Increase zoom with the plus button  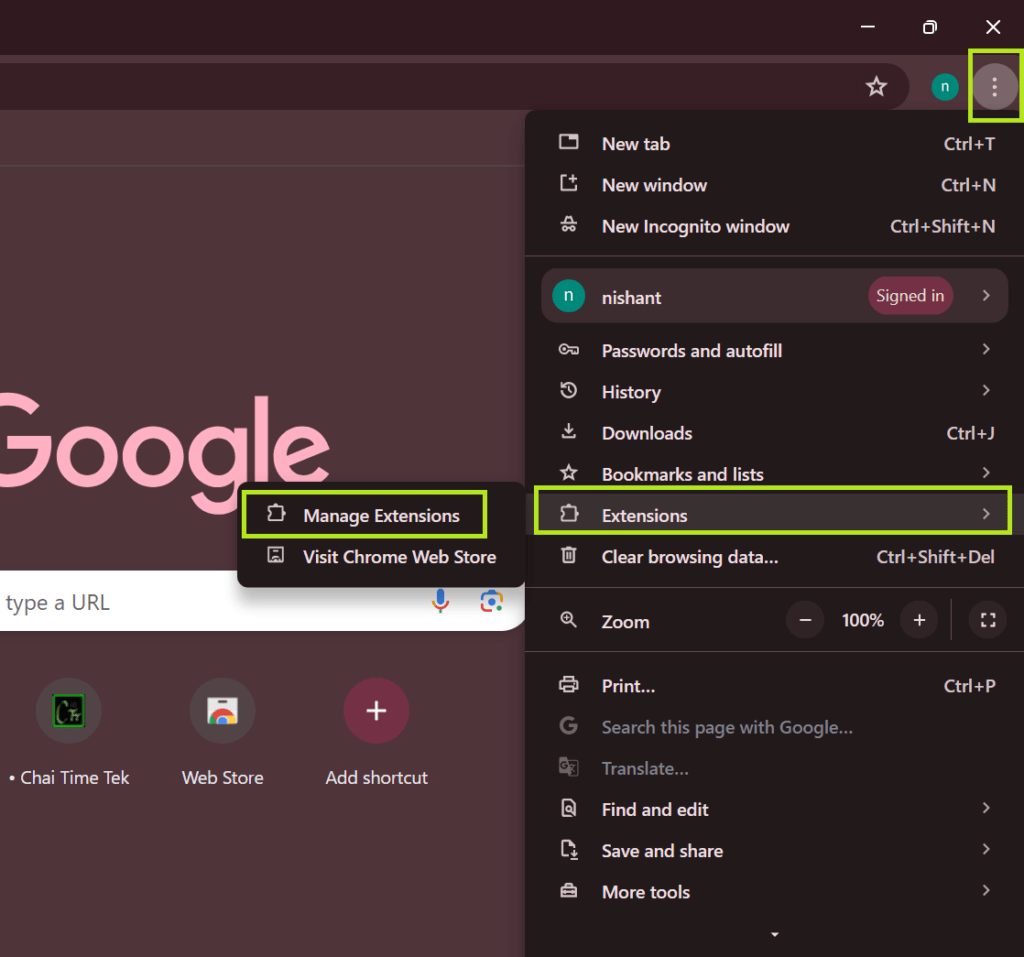point(919,620)
